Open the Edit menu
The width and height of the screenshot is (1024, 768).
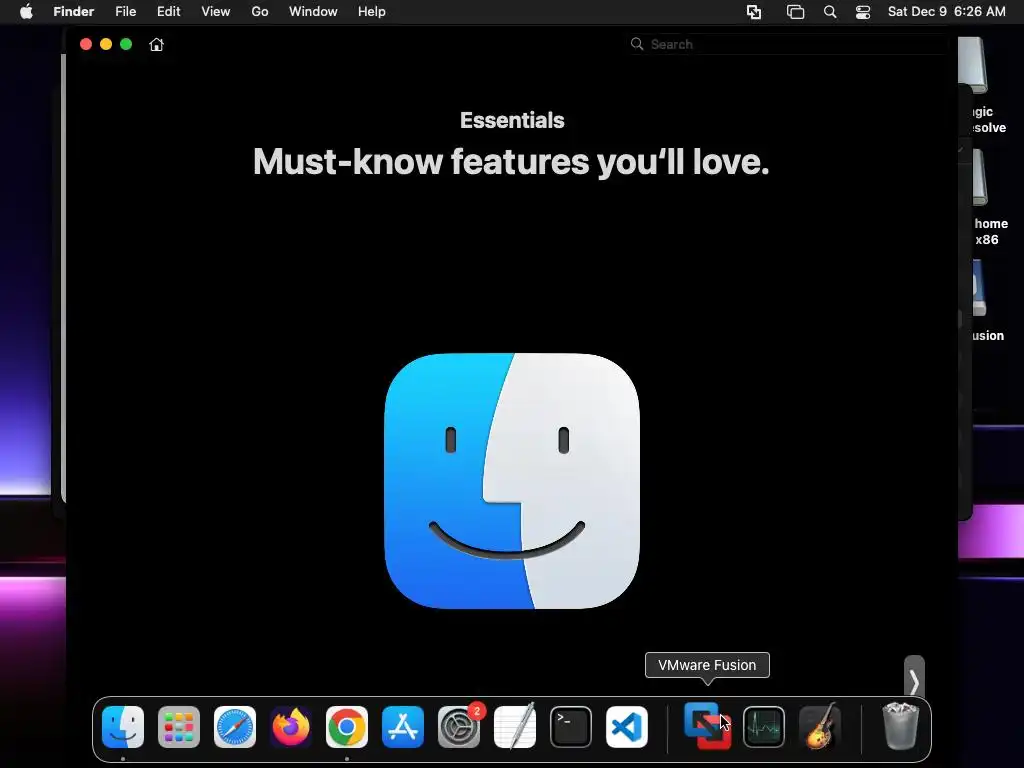pos(168,12)
